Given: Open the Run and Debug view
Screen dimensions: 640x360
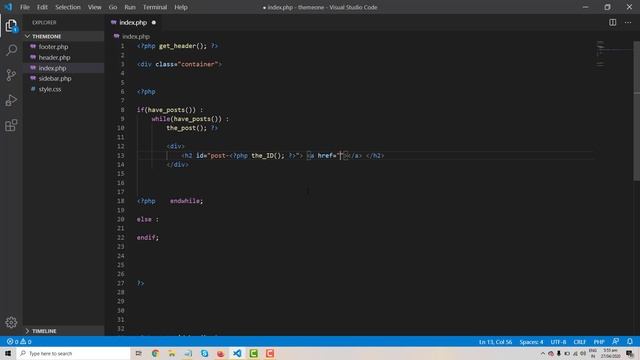Looking at the screenshot, I should [x=11, y=100].
